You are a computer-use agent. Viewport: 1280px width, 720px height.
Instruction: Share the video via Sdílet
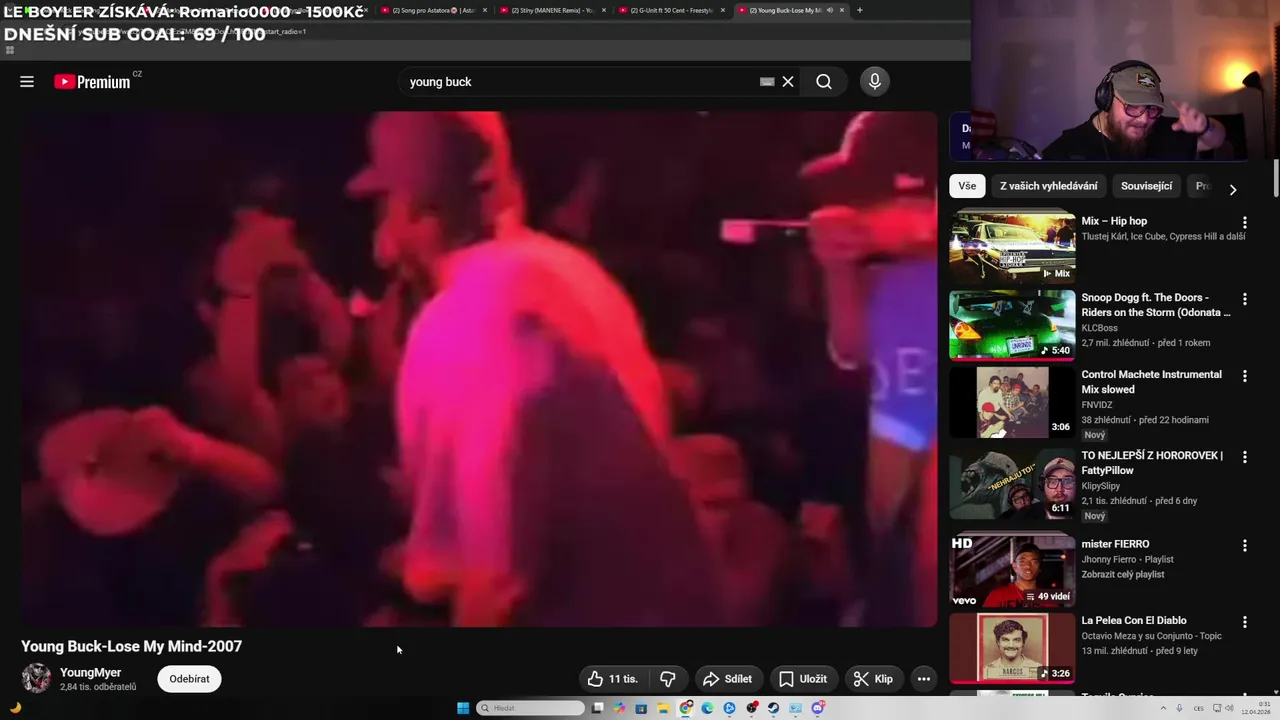728,679
